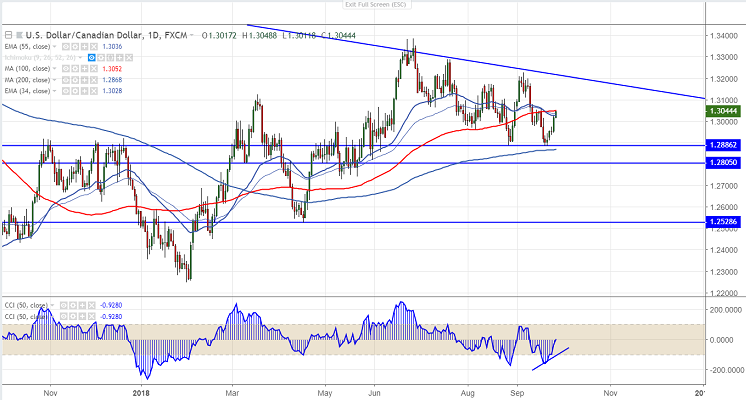The width and height of the screenshot is (746, 400).
Task: Select the horizontal line price label 1.25286
Action: click(723, 222)
